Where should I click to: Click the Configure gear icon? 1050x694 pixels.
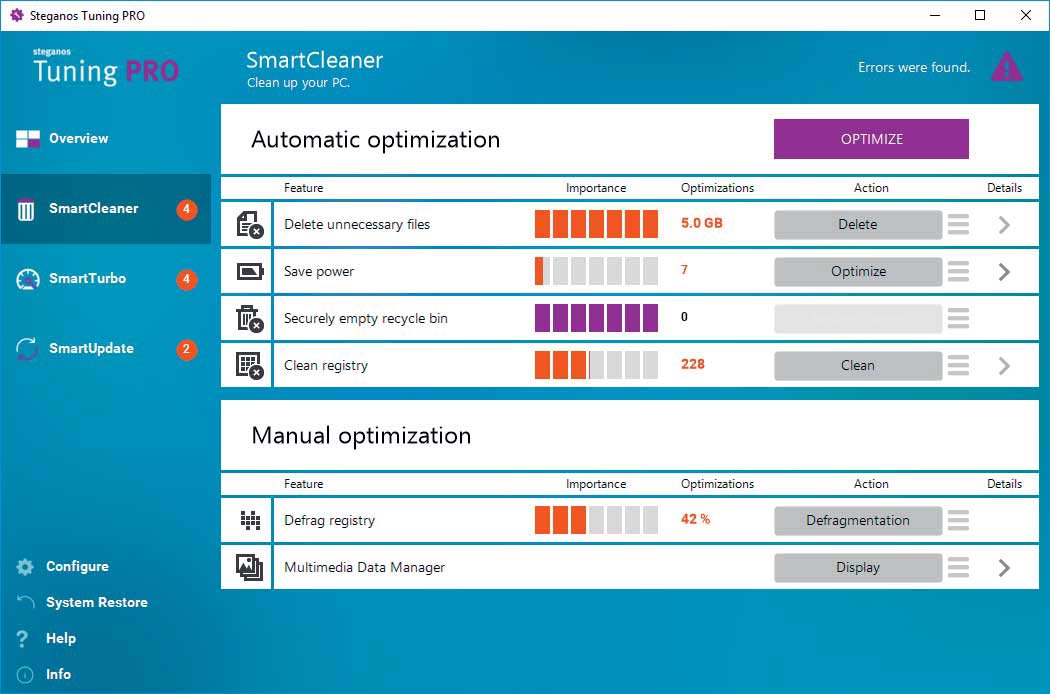(25, 567)
